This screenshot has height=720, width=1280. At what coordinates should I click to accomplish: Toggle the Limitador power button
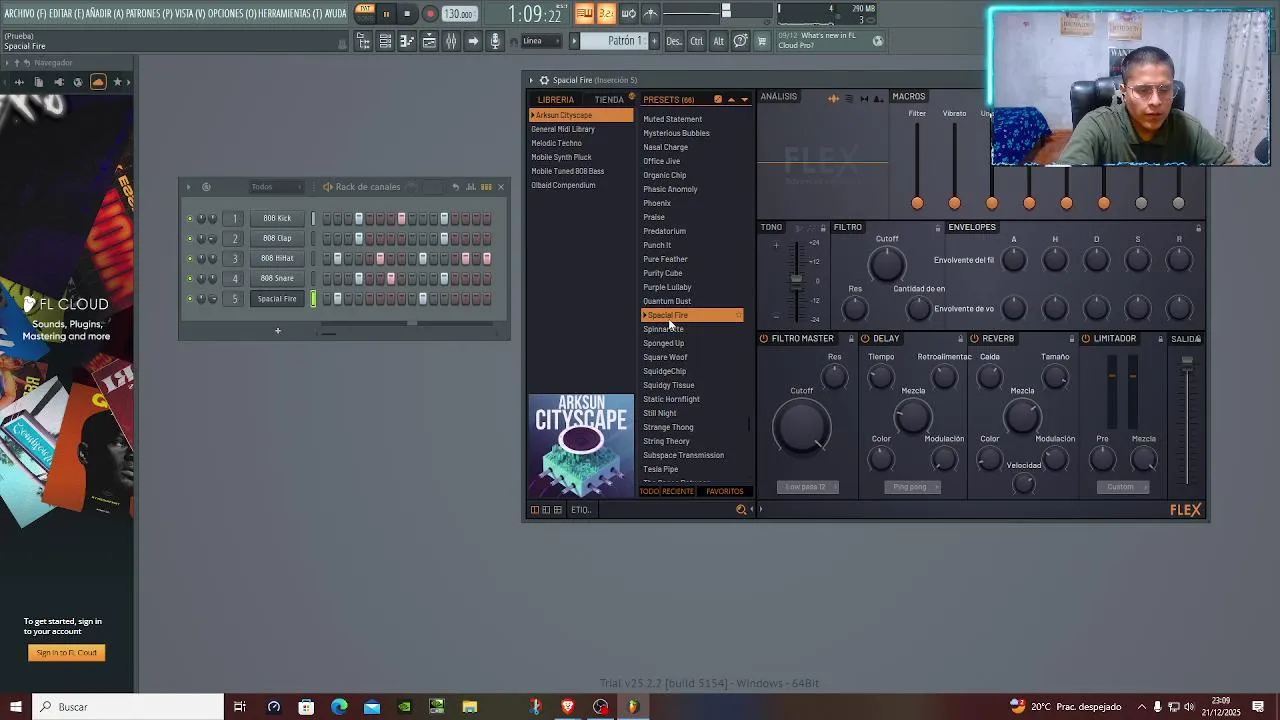[1085, 339]
